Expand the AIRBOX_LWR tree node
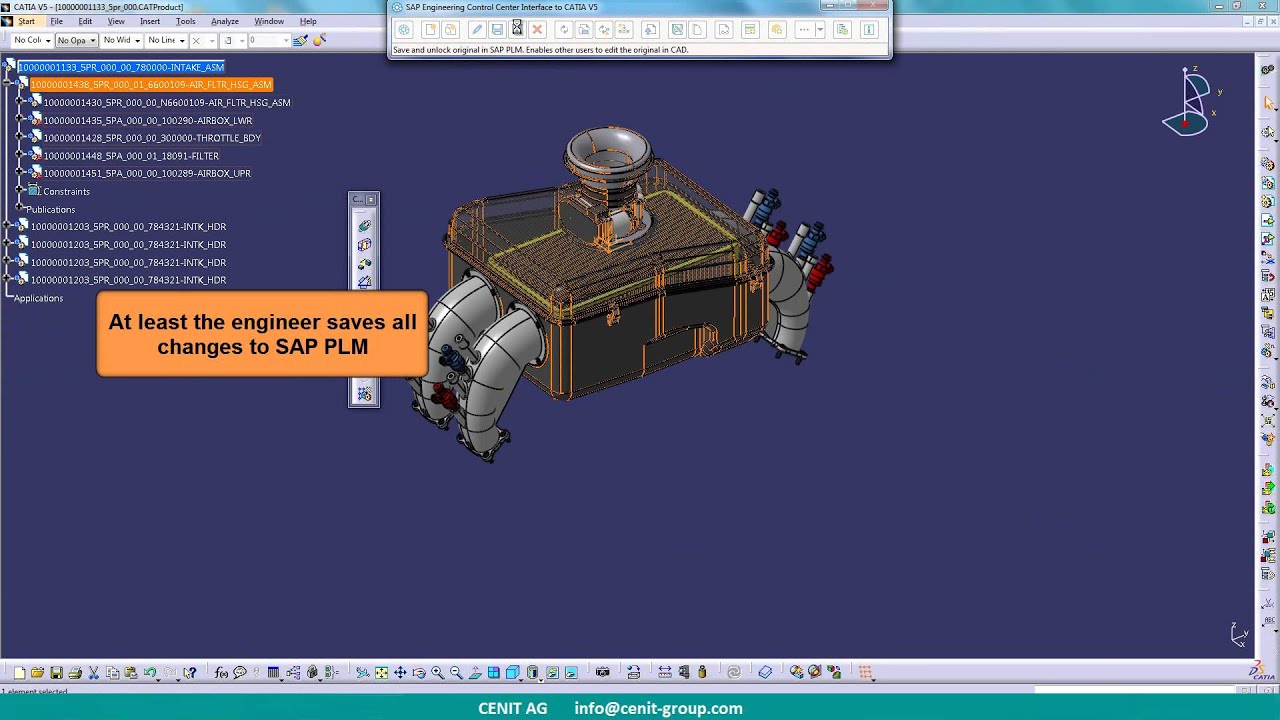The width and height of the screenshot is (1280, 720). click(x=20, y=120)
